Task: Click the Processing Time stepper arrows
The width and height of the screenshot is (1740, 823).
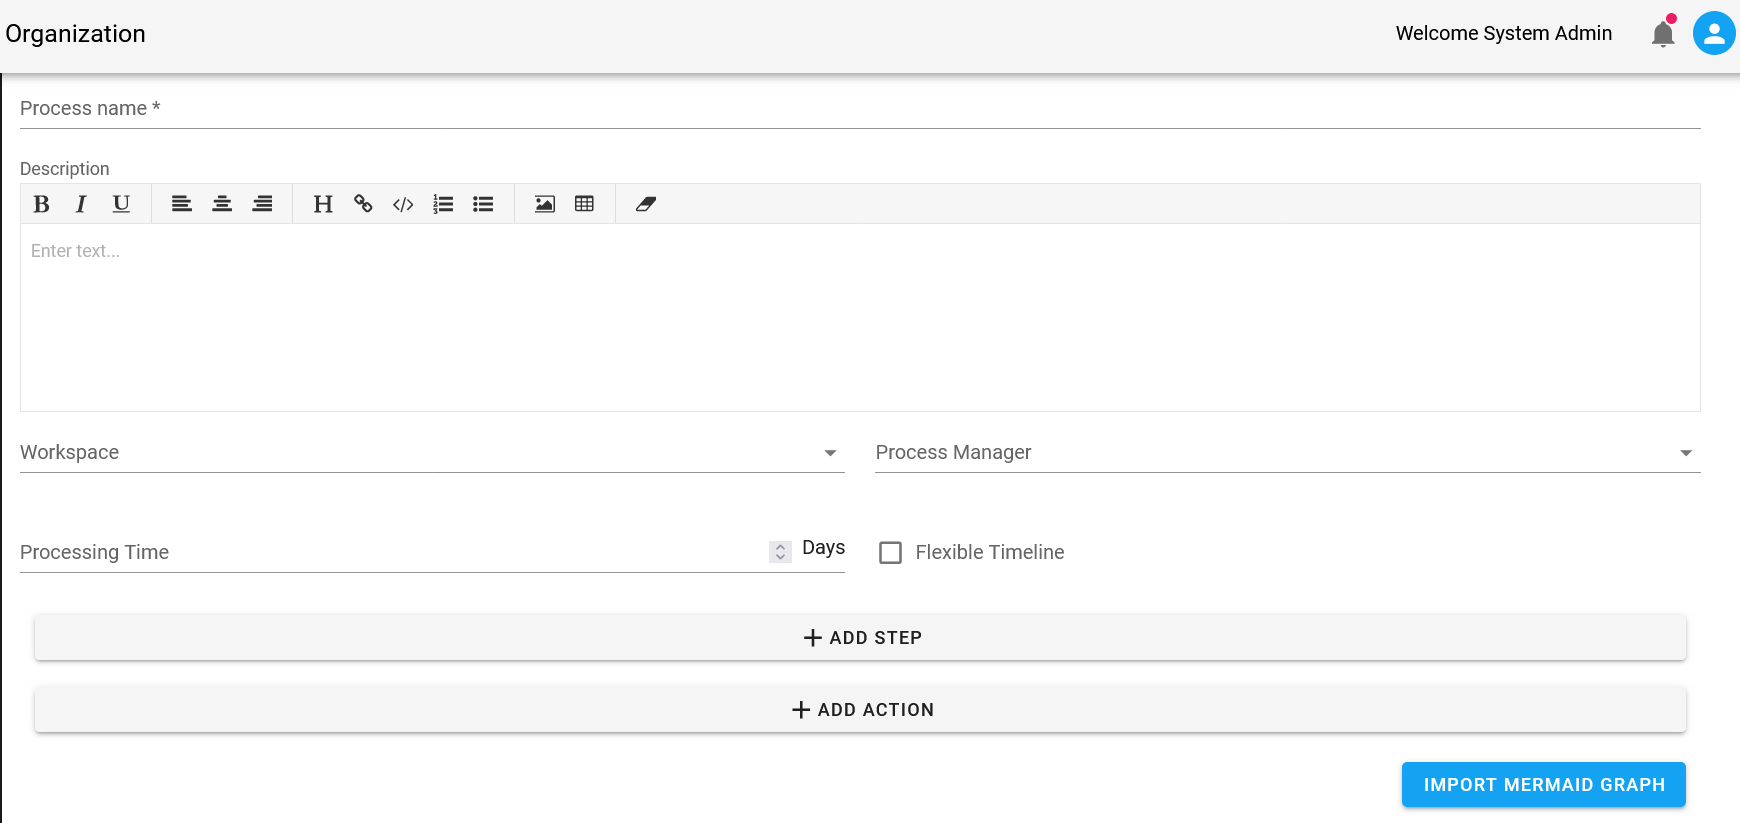Action: click(x=780, y=552)
